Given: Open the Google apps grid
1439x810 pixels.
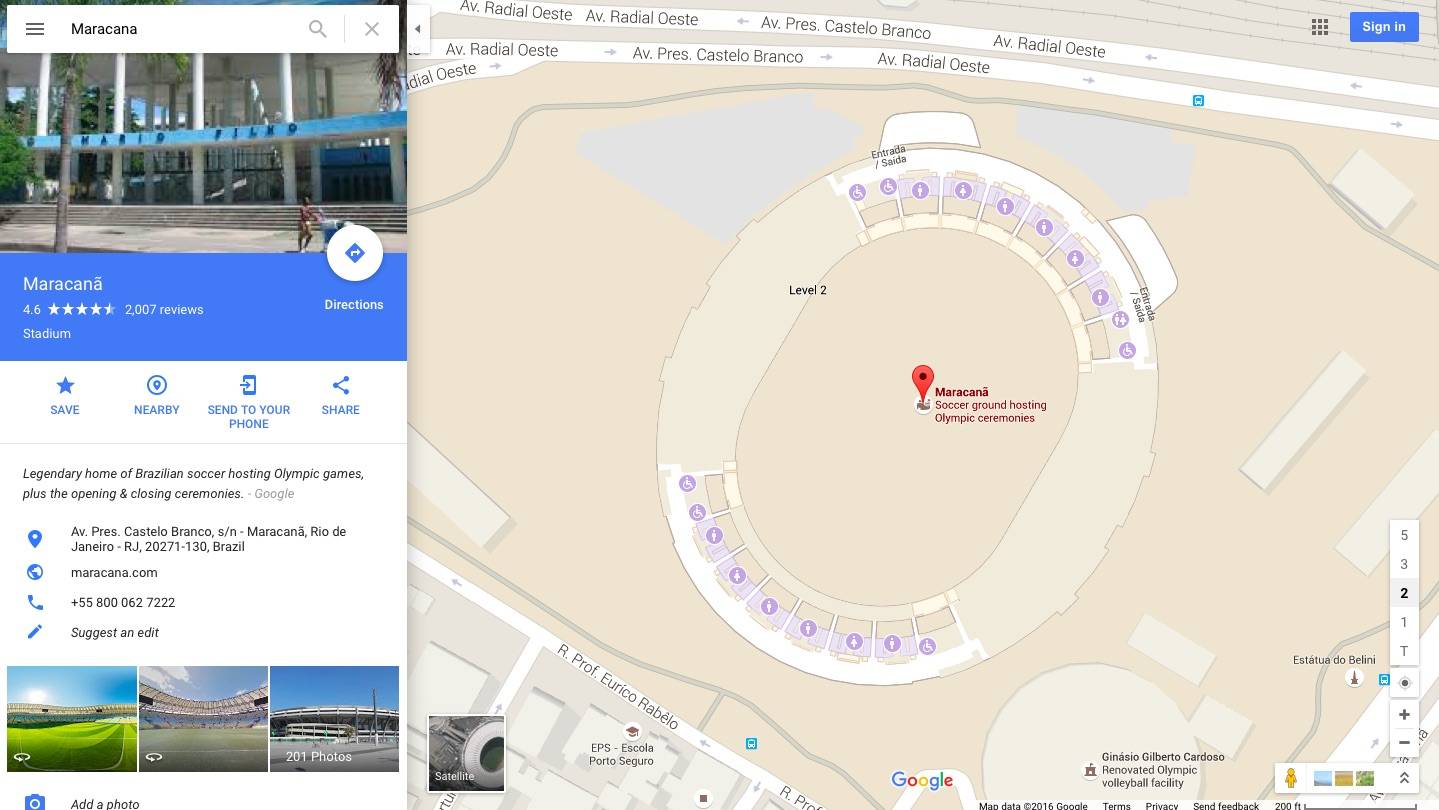Looking at the screenshot, I should (x=1320, y=27).
